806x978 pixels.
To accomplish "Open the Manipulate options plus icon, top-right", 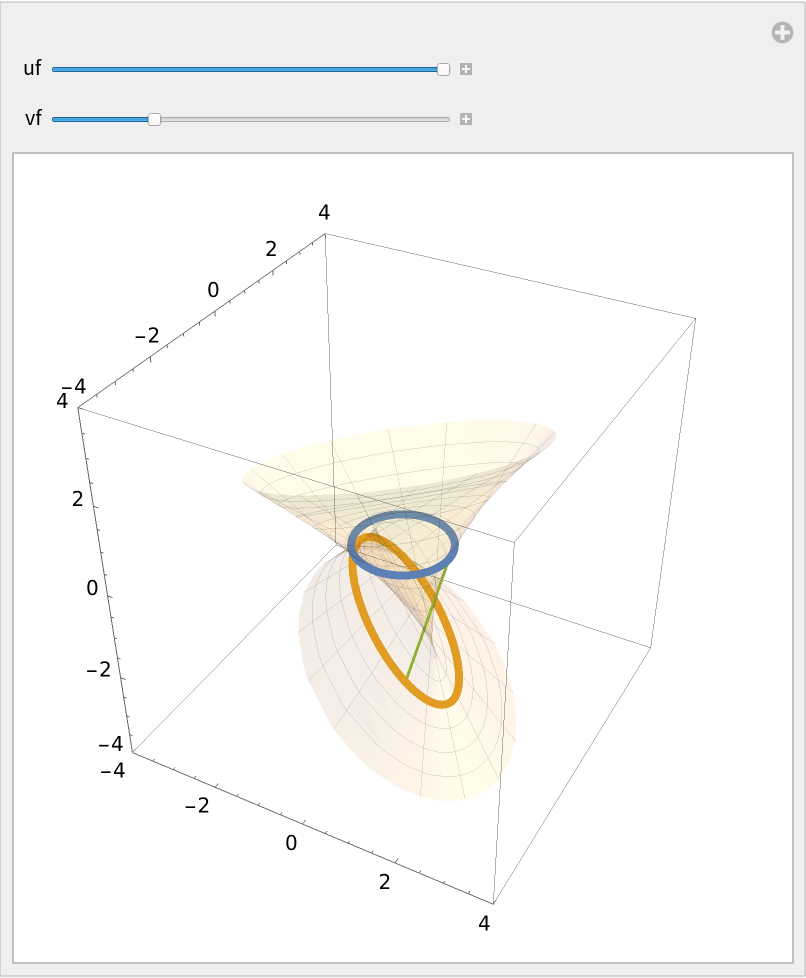I will coord(782,33).
